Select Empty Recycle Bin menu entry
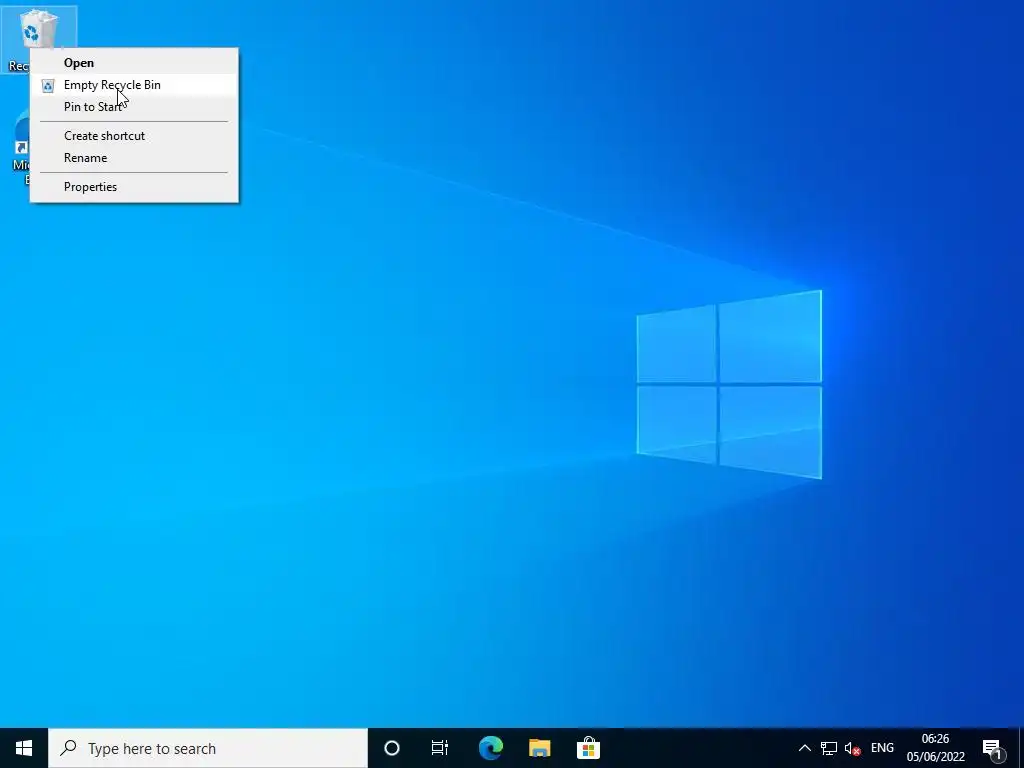 [x=134, y=85]
